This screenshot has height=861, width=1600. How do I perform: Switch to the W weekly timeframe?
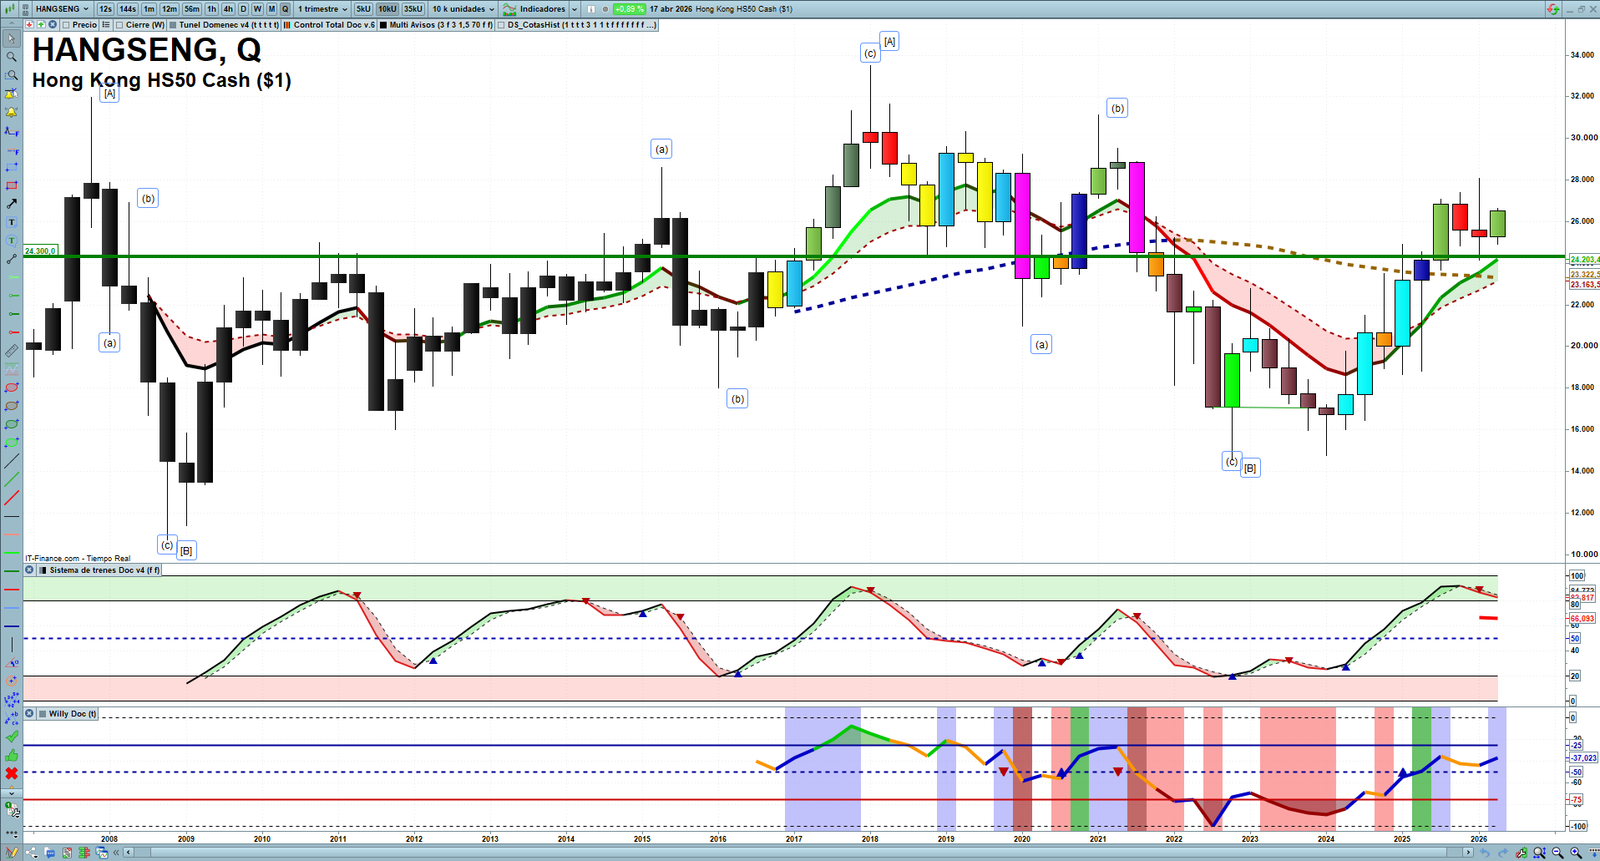[x=258, y=9]
